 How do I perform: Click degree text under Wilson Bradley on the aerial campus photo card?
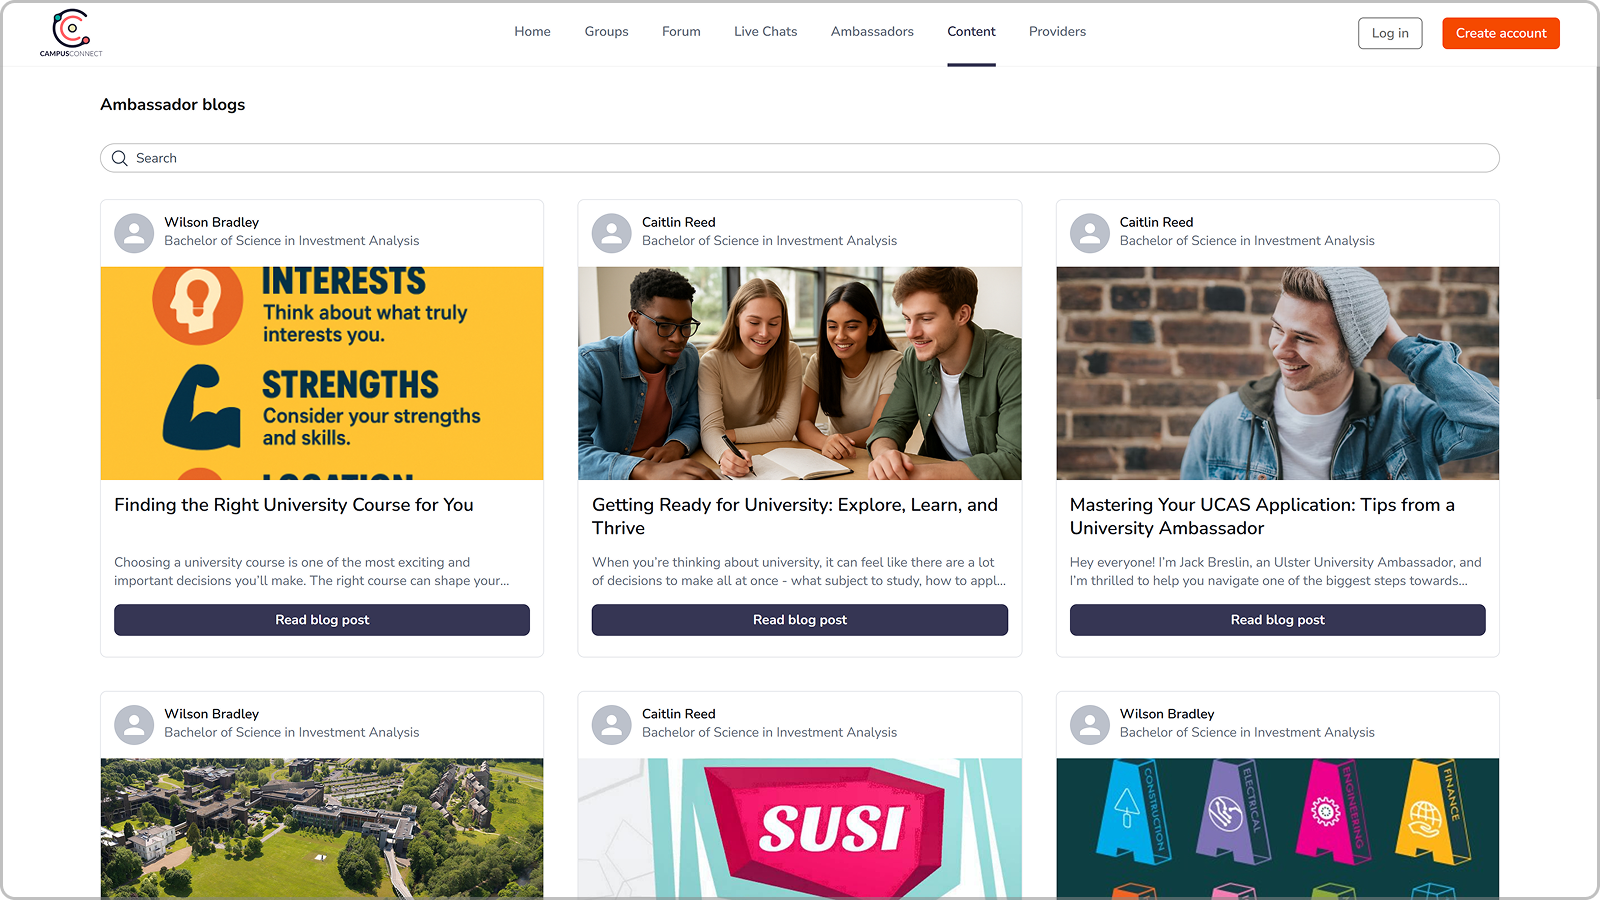pos(292,733)
